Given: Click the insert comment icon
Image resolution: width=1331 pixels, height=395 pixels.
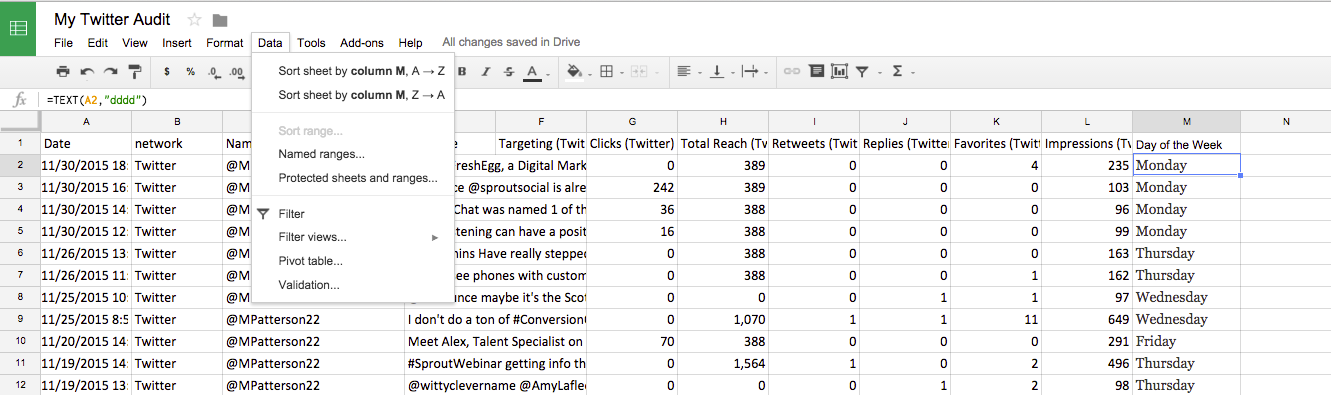Looking at the screenshot, I should click(816, 72).
